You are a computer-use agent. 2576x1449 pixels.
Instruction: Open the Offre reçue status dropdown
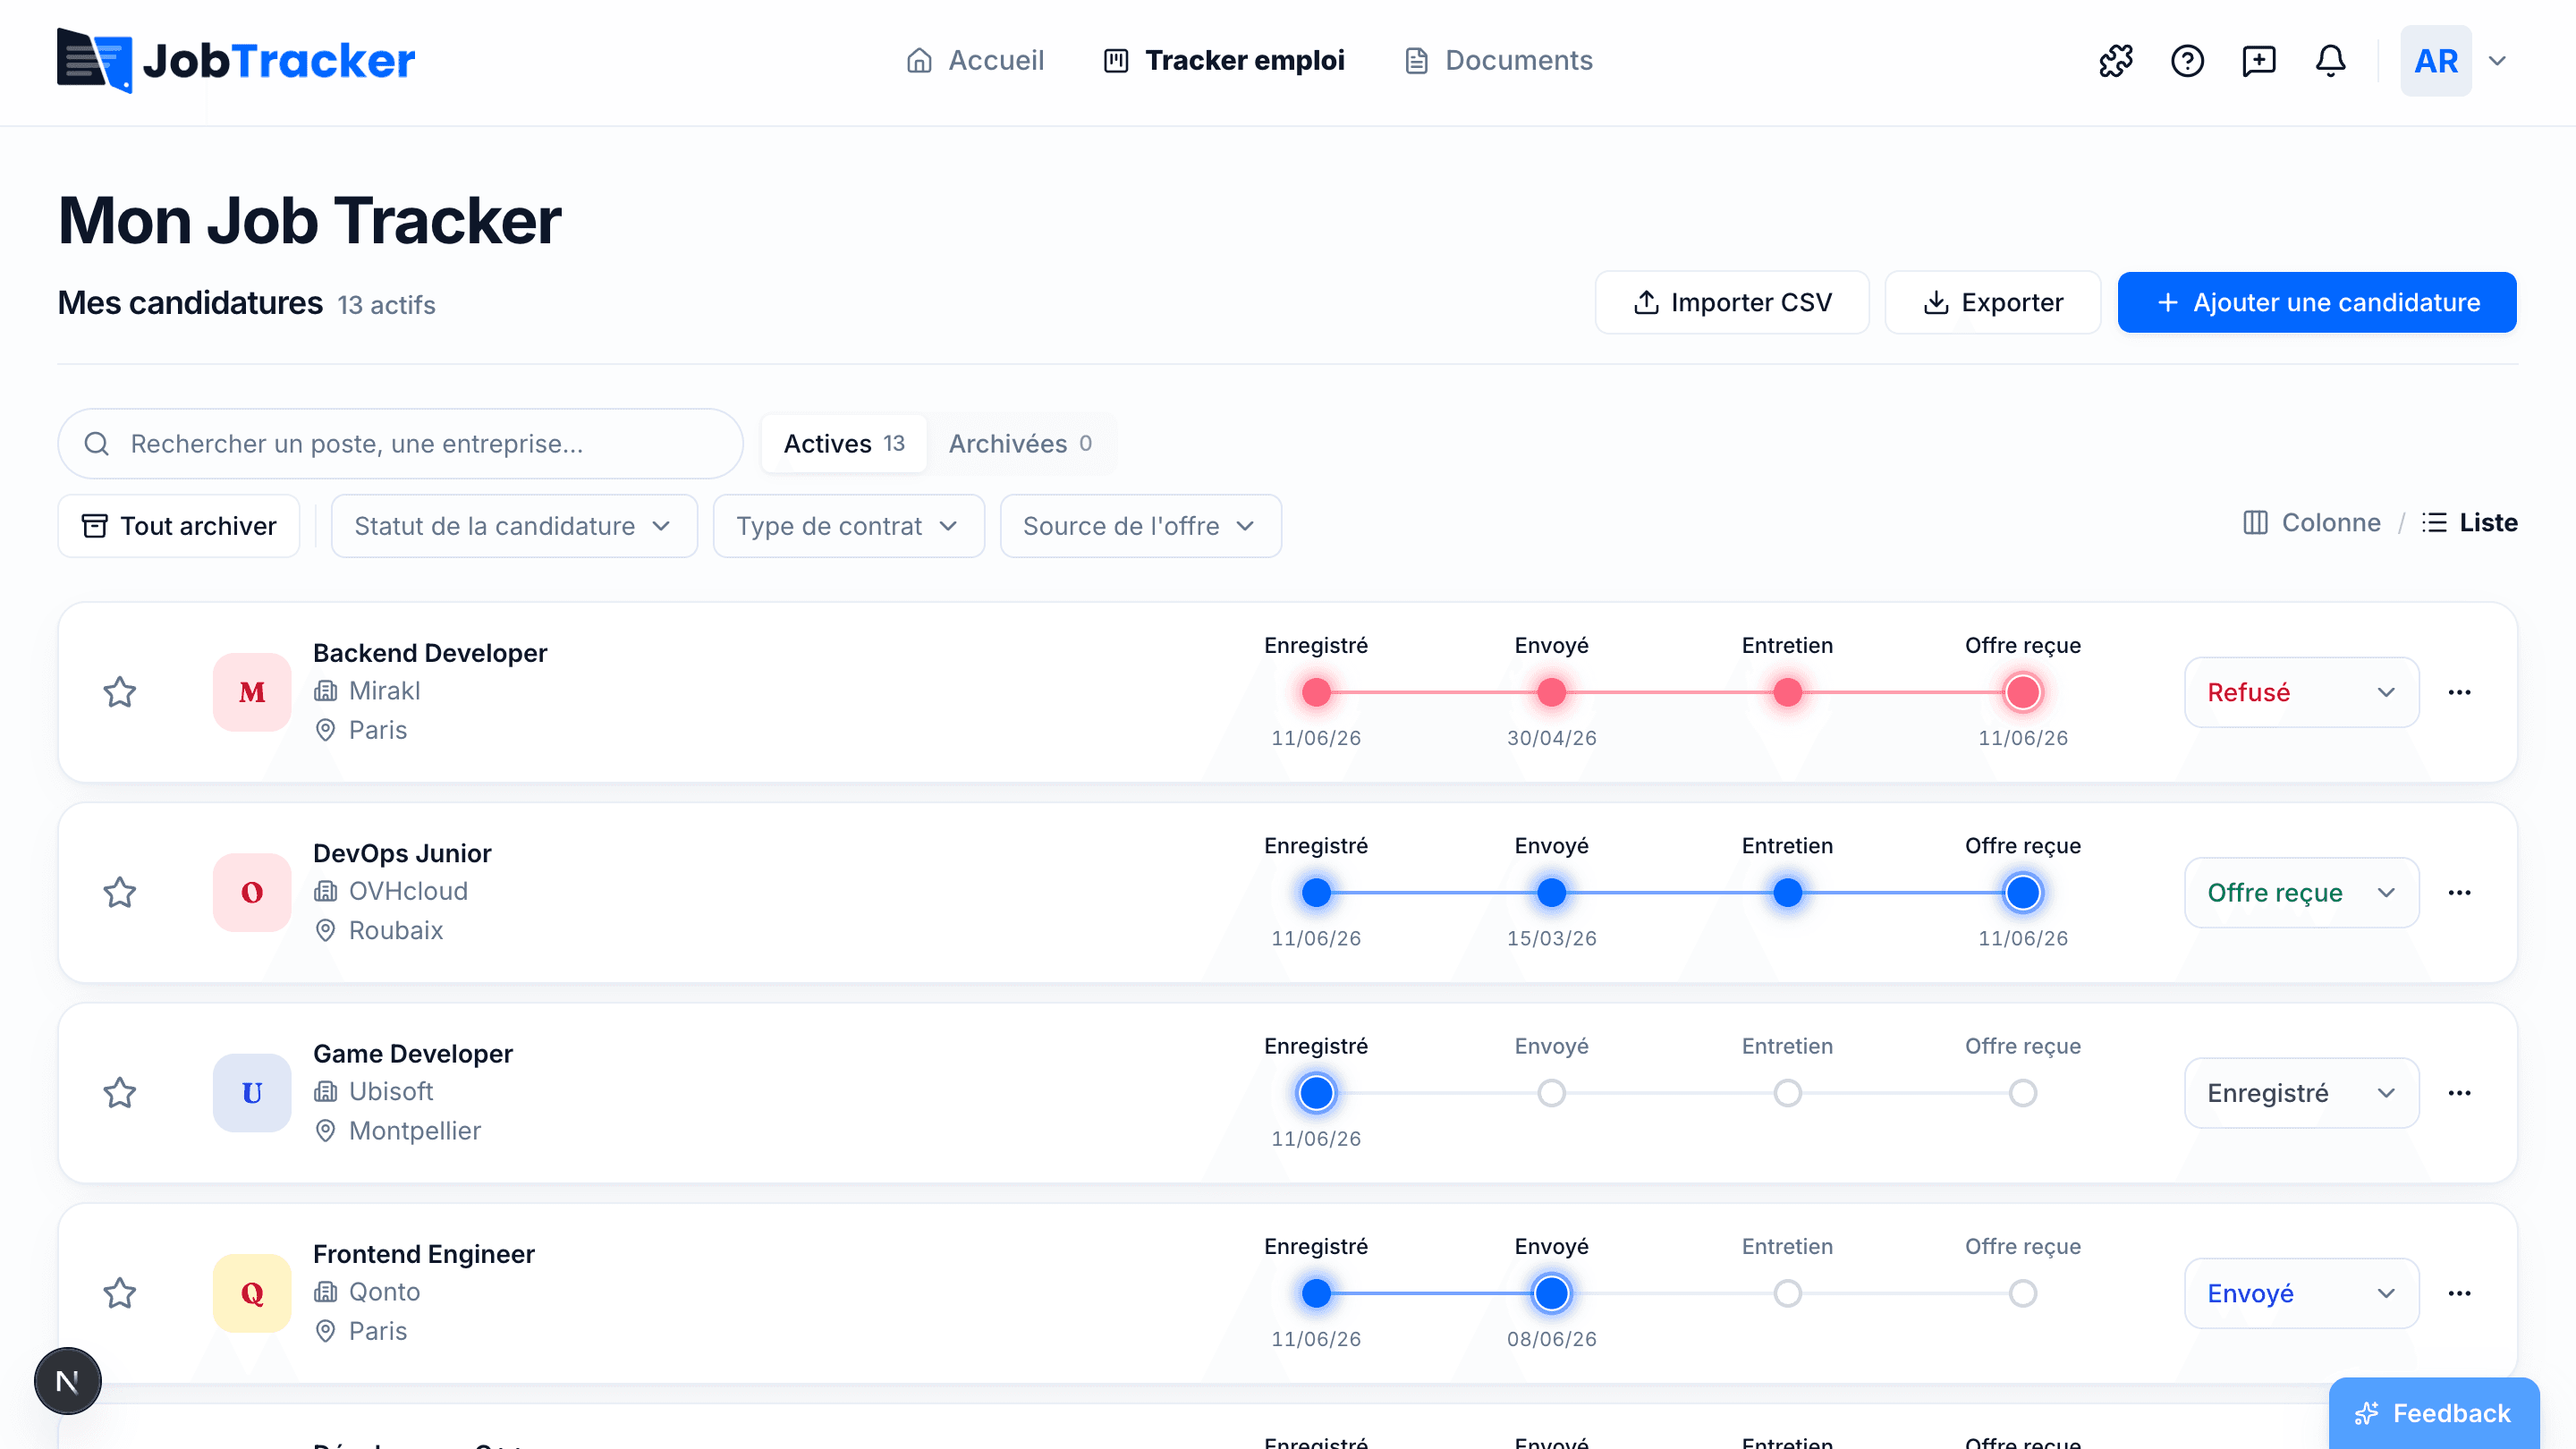coord(2302,892)
